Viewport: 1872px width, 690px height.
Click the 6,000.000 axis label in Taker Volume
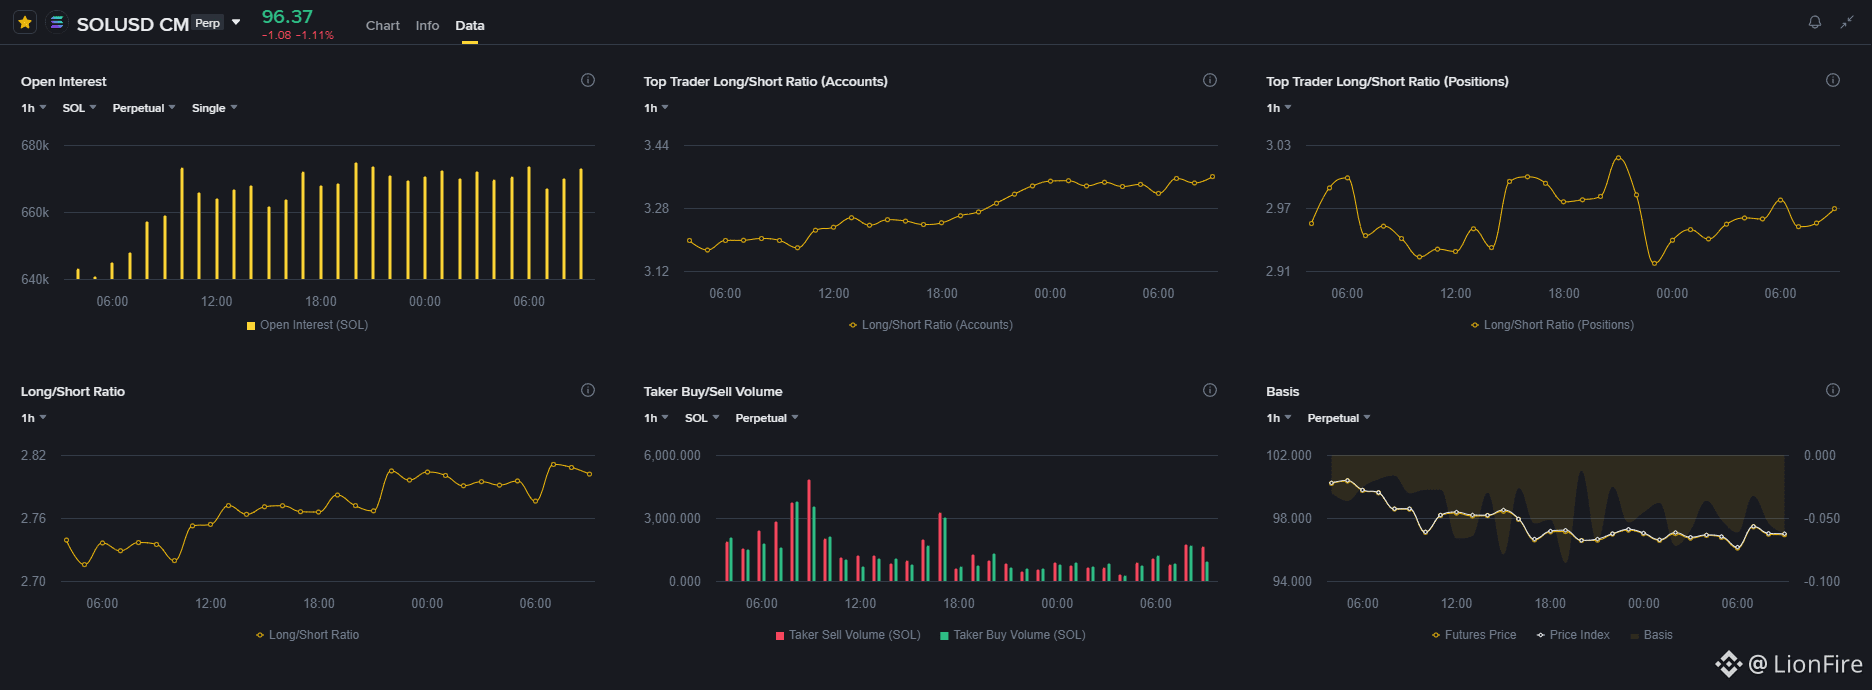coord(672,456)
